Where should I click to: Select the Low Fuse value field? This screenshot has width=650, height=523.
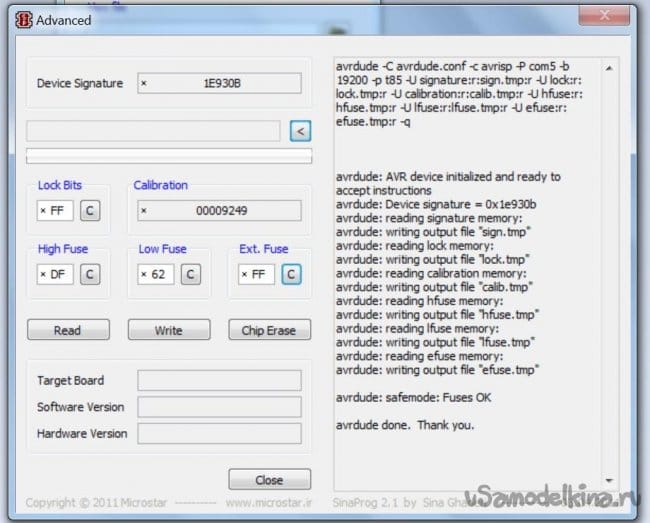click(x=155, y=274)
